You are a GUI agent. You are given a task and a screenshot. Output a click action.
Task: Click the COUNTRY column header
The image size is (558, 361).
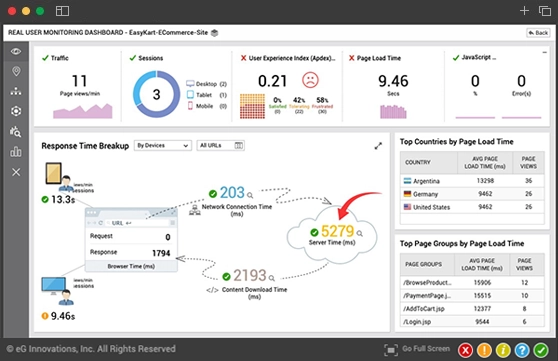pos(428,162)
